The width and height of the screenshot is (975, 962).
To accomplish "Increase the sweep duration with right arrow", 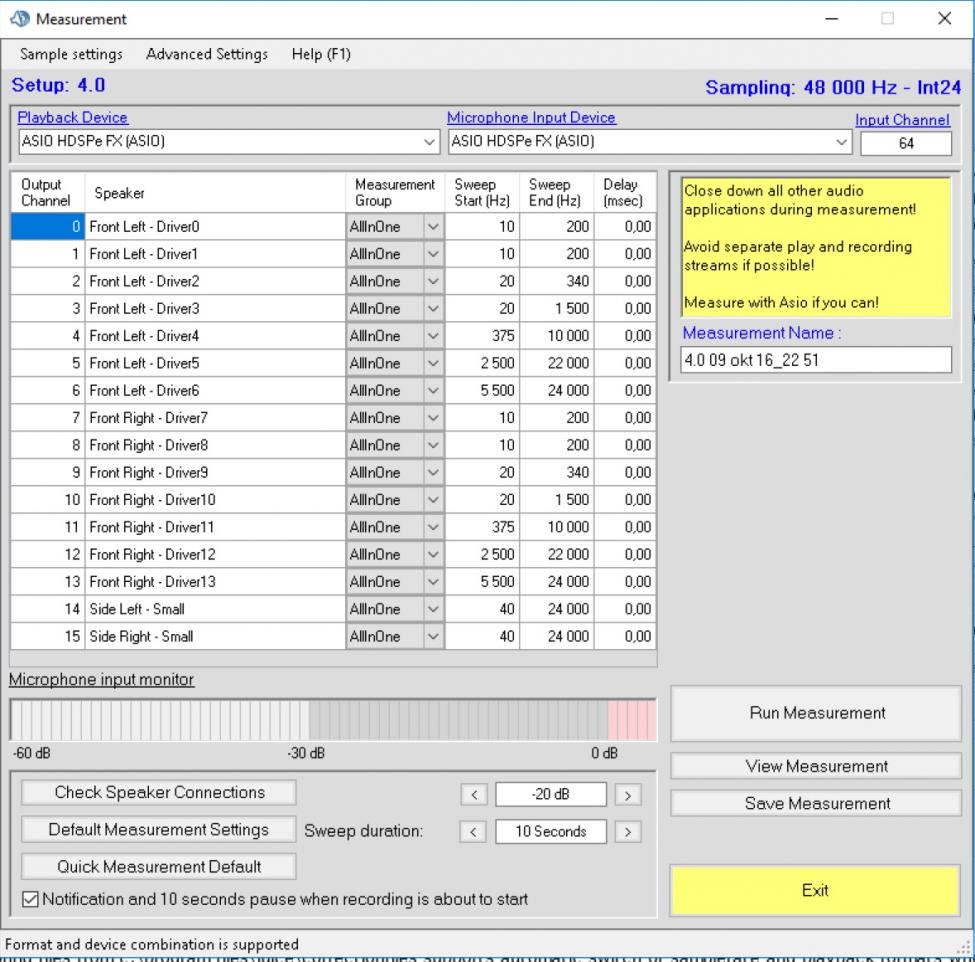I will pos(627,831).
